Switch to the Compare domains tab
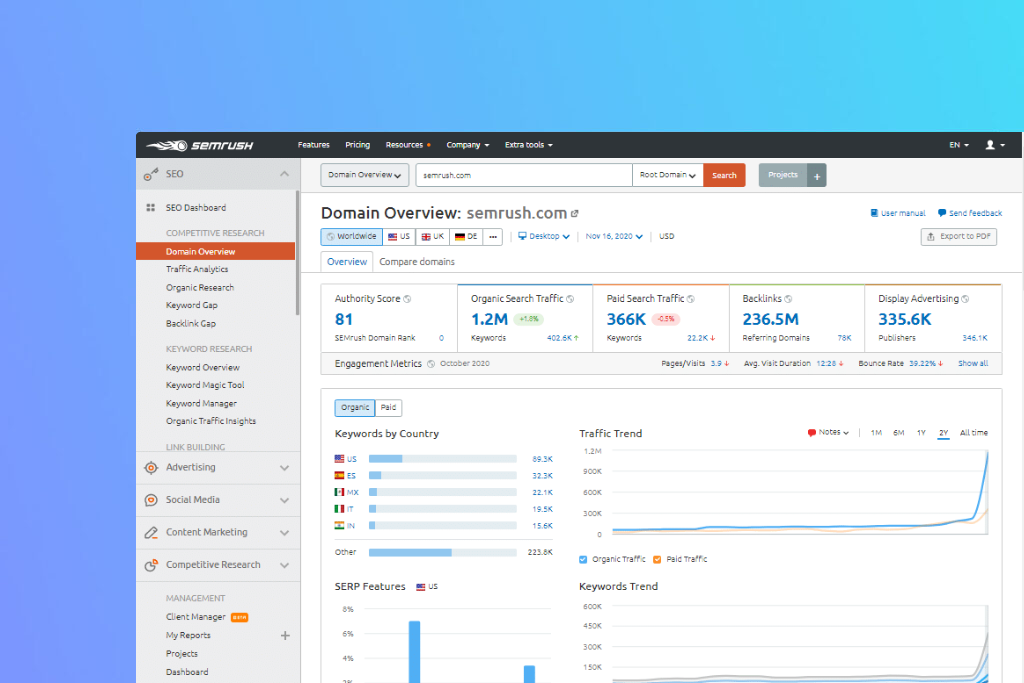This screenshot has width=1024, height=683. pyautogui.click(x=417, y=262)
